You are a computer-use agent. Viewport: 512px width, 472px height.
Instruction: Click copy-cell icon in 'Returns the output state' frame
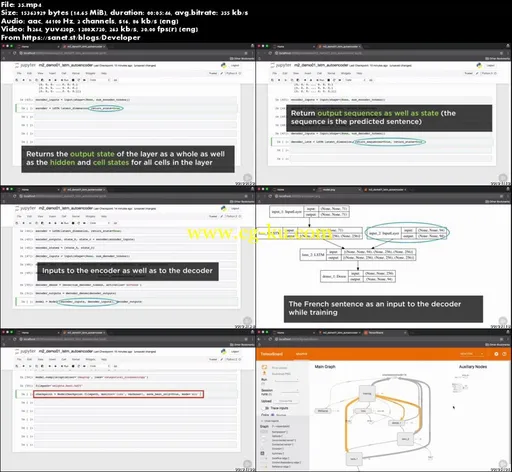click(x=36, y=80)
